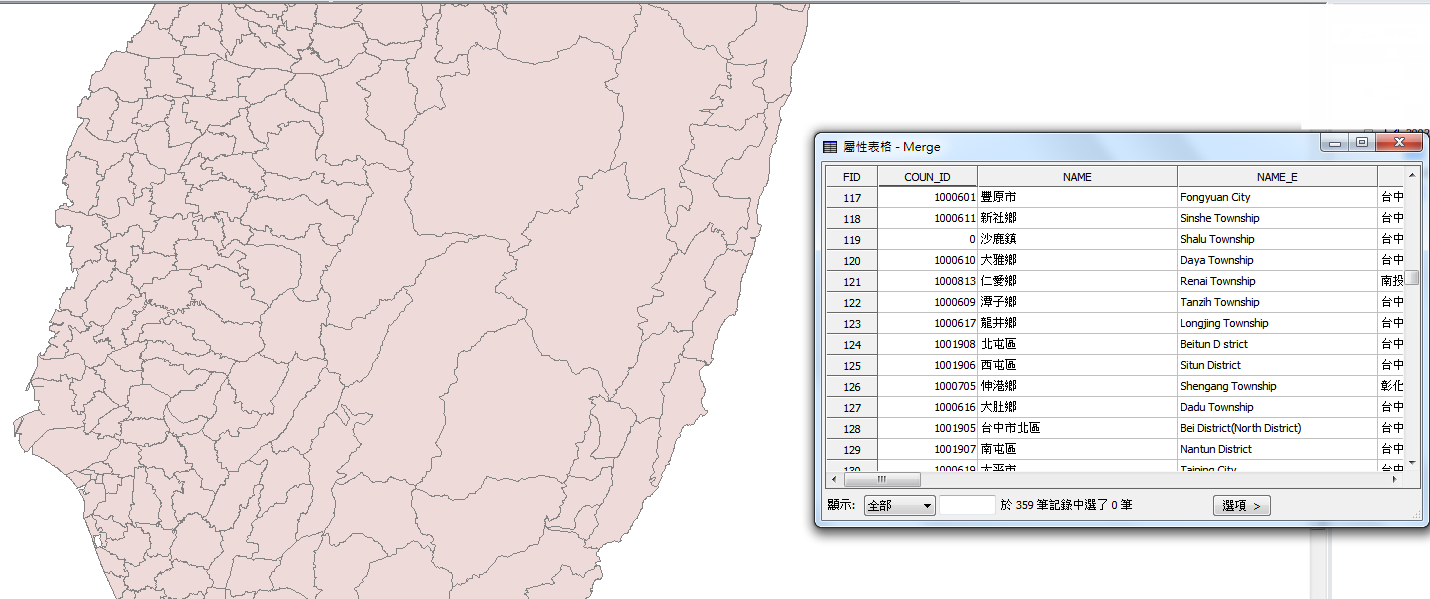Click the FID column header

point(851,177)
